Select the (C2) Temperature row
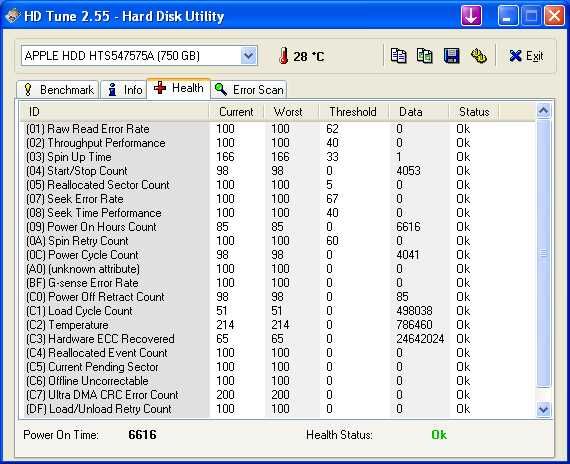This screenshot has width=570, height=464. click(x=278, y=325)
